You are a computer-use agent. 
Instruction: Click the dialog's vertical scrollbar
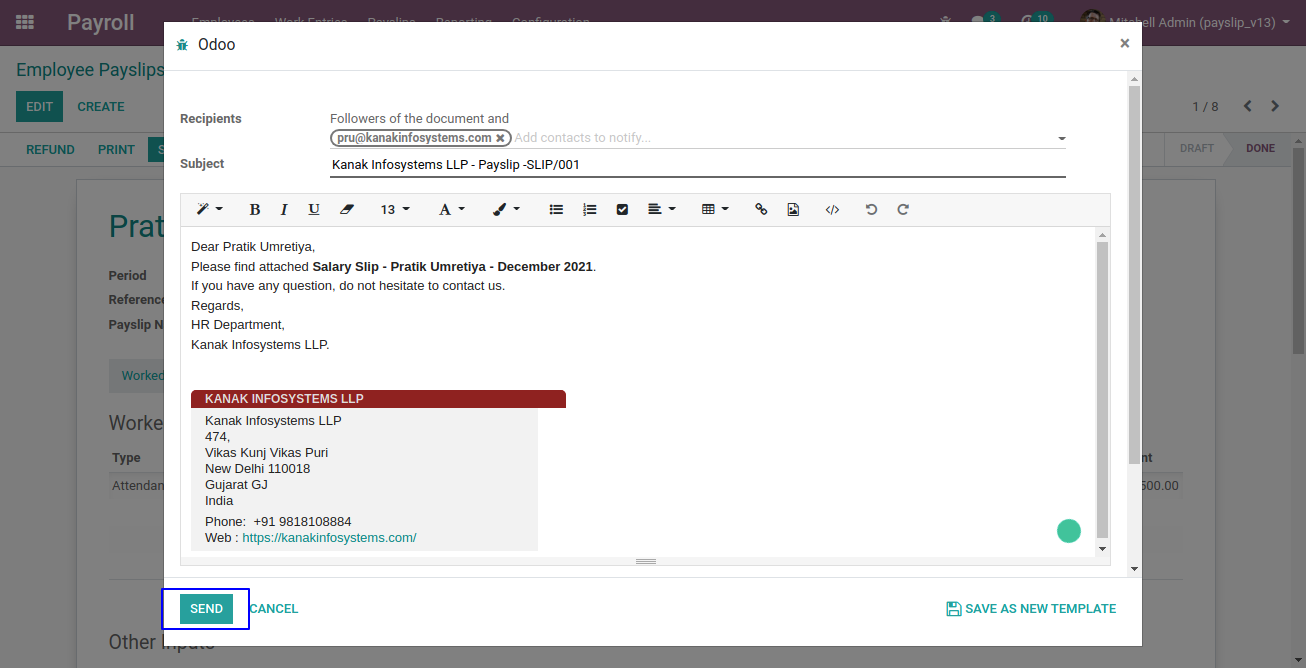pyautogui.click(x=1134, y=275)
